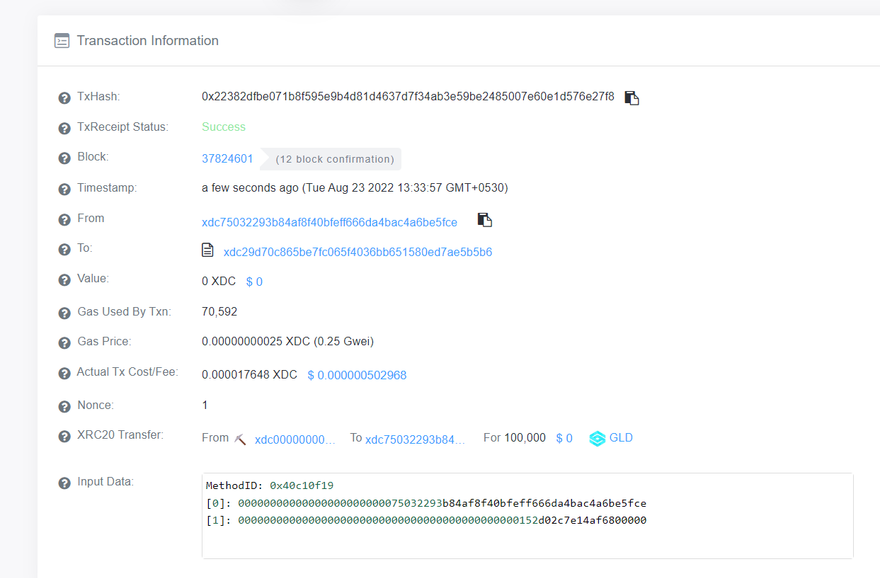Click the help icon next to Gas Price
Image resolution: width=880 pixels, height=578 pixels.
coord(65,343)
